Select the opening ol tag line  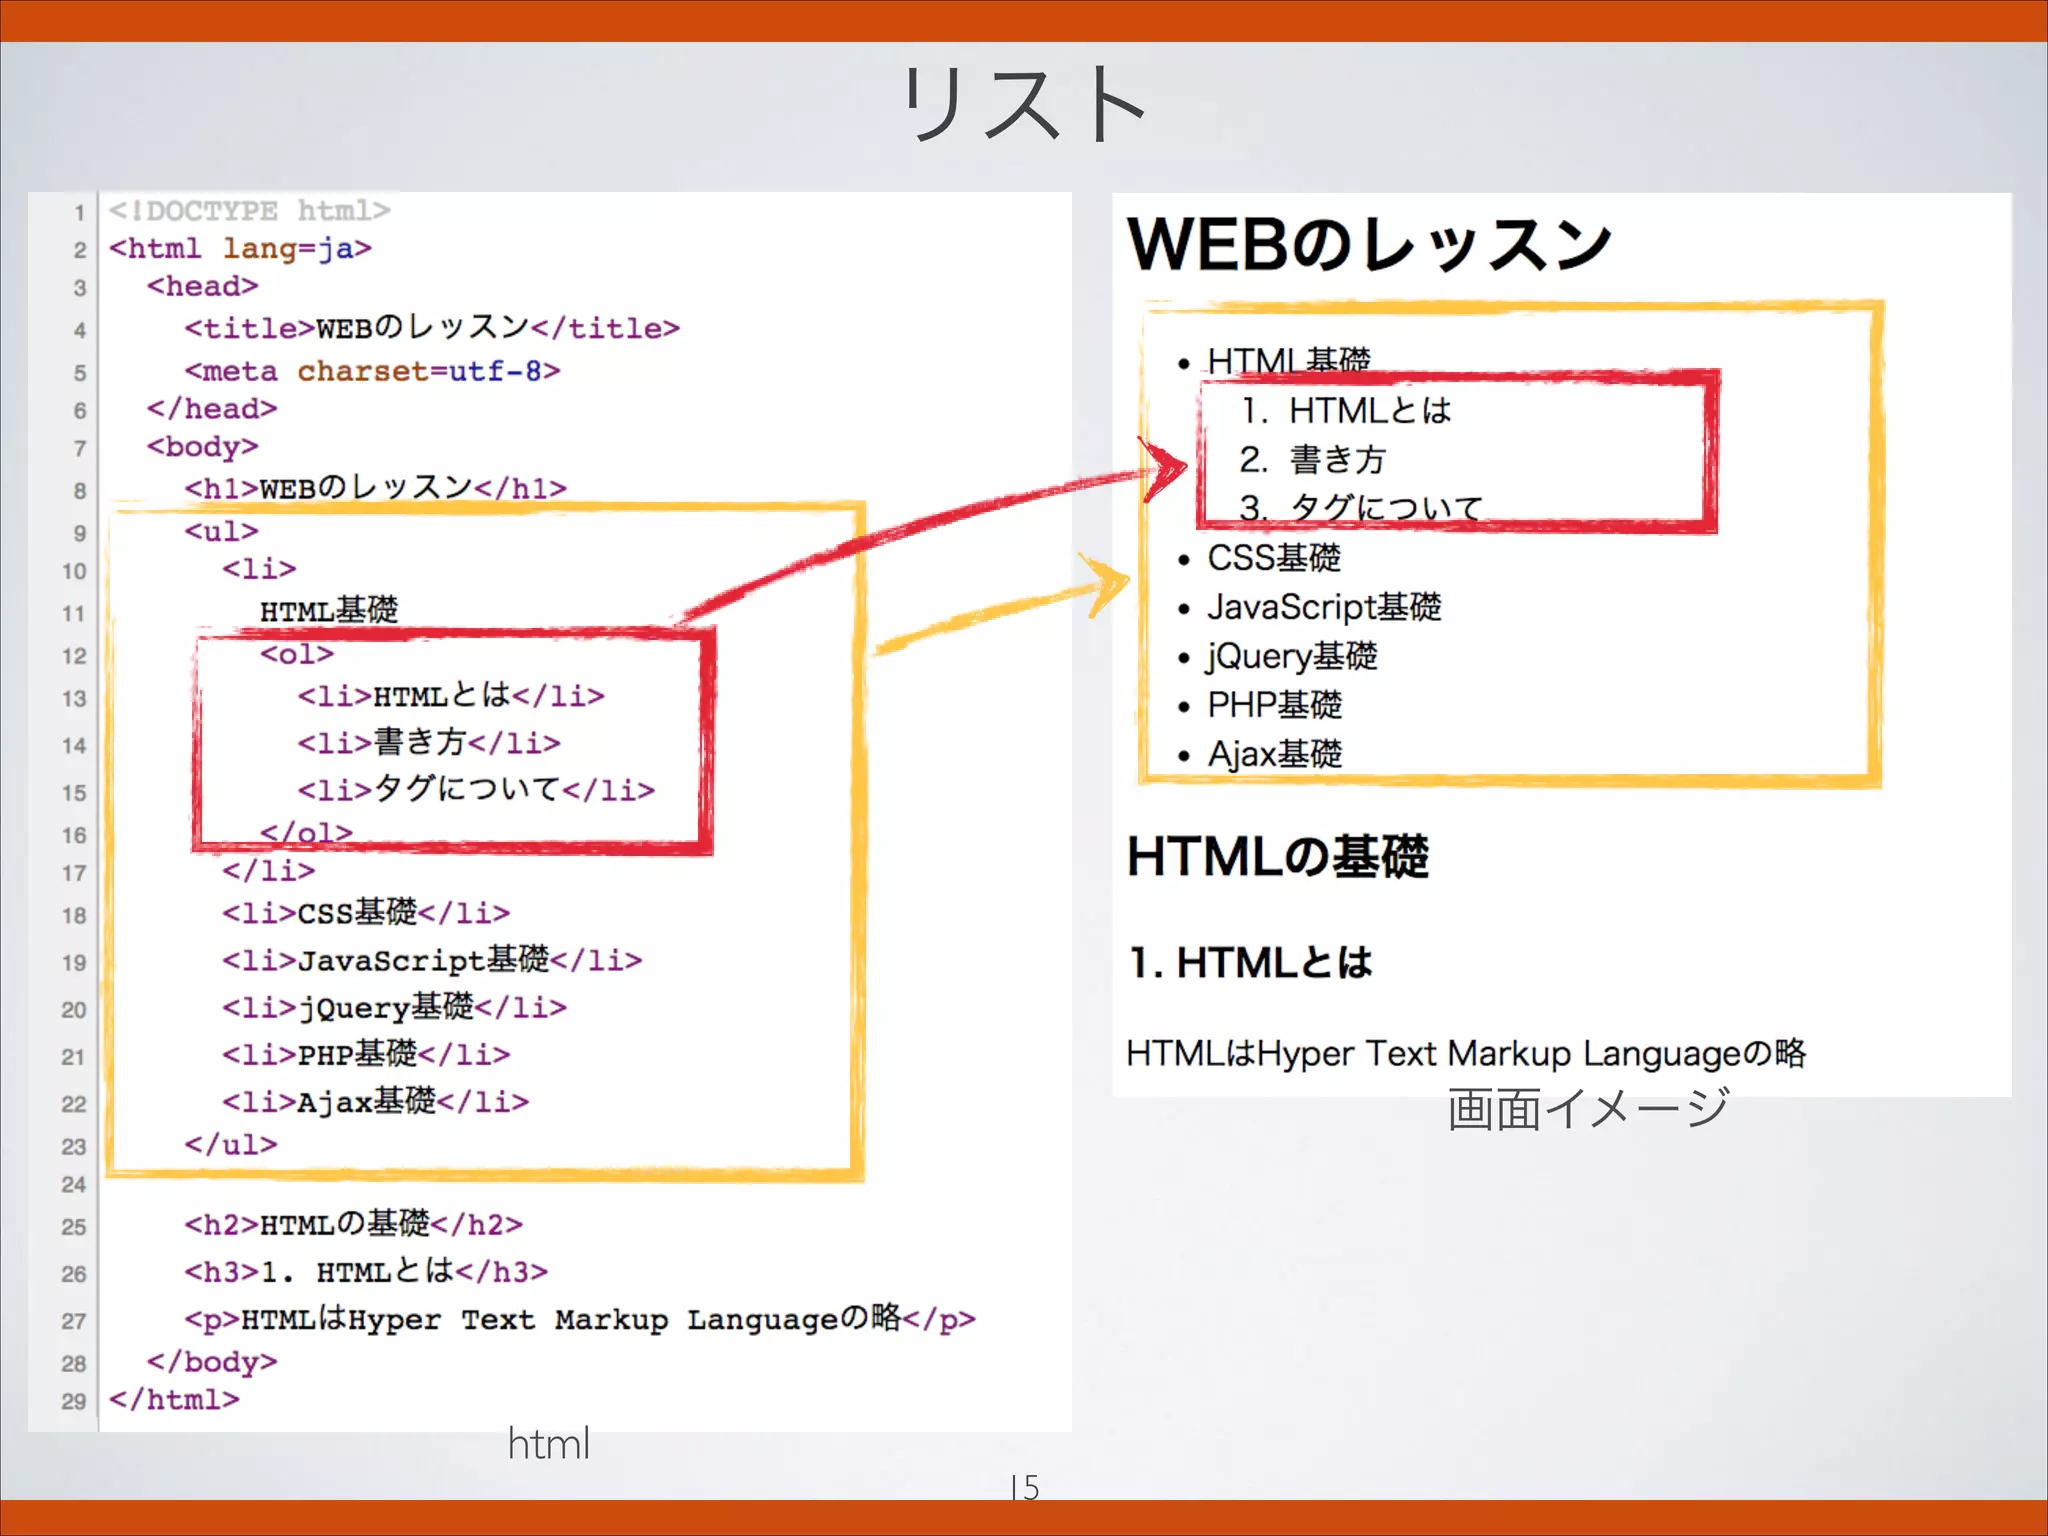[297, 654]
